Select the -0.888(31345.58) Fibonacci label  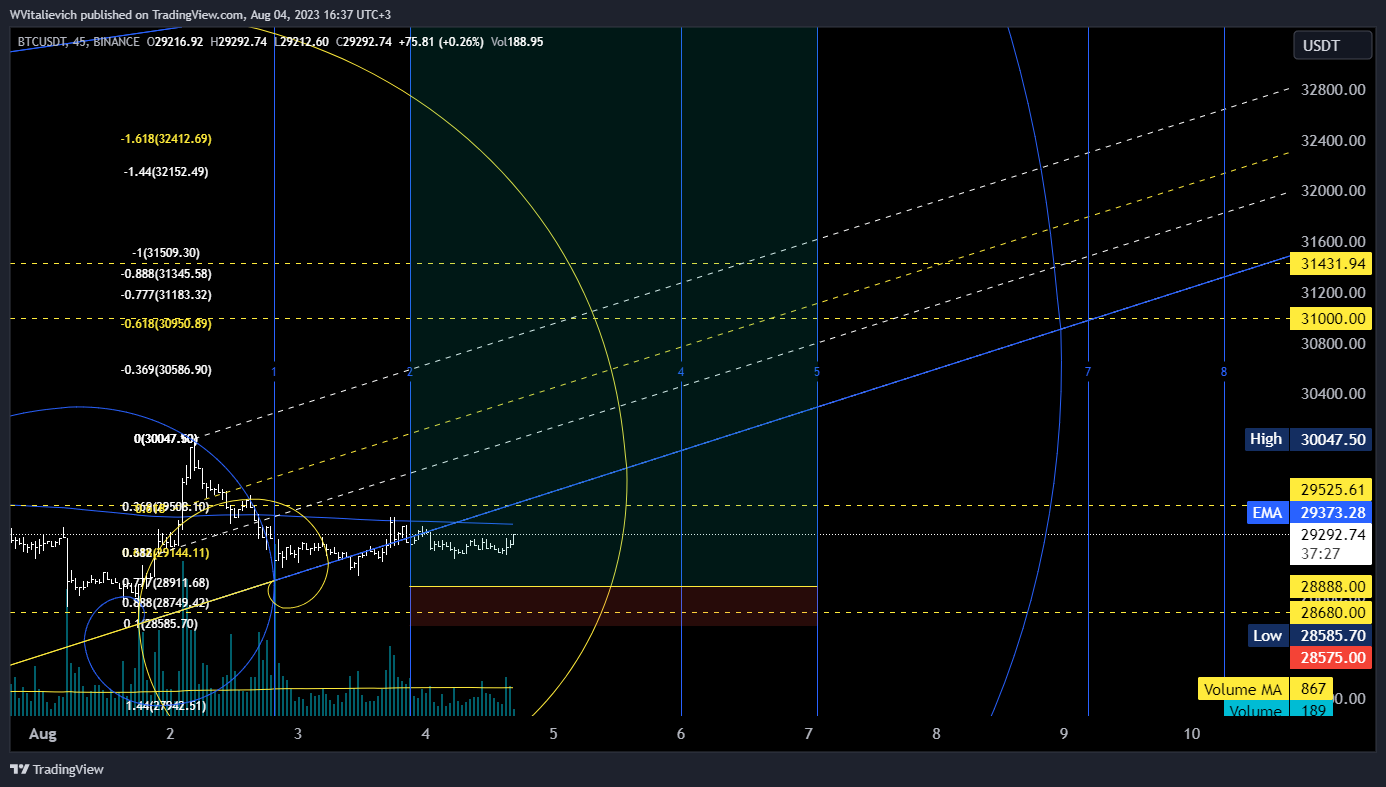166,273
